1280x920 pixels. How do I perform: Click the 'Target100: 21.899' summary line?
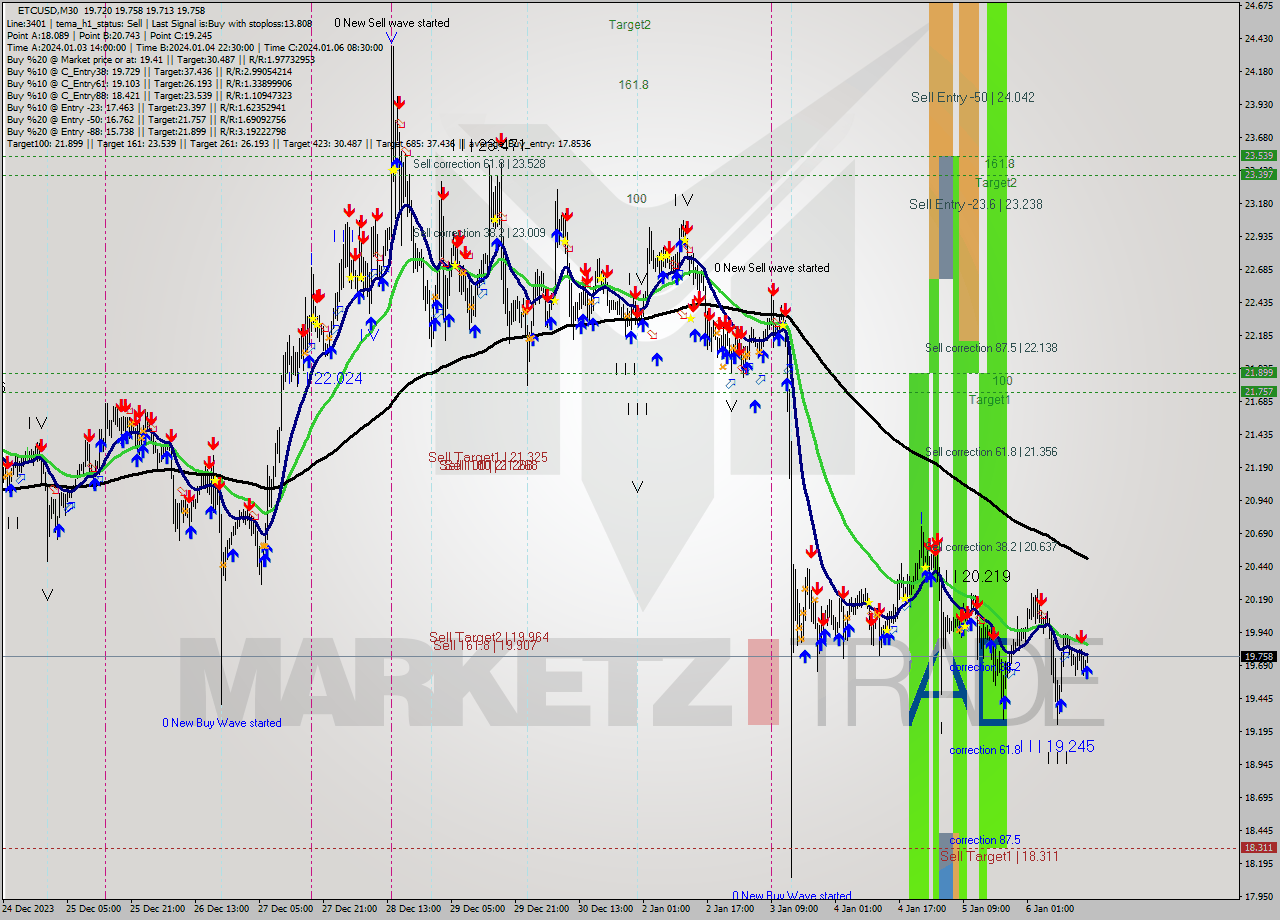(x=298, y=144)
